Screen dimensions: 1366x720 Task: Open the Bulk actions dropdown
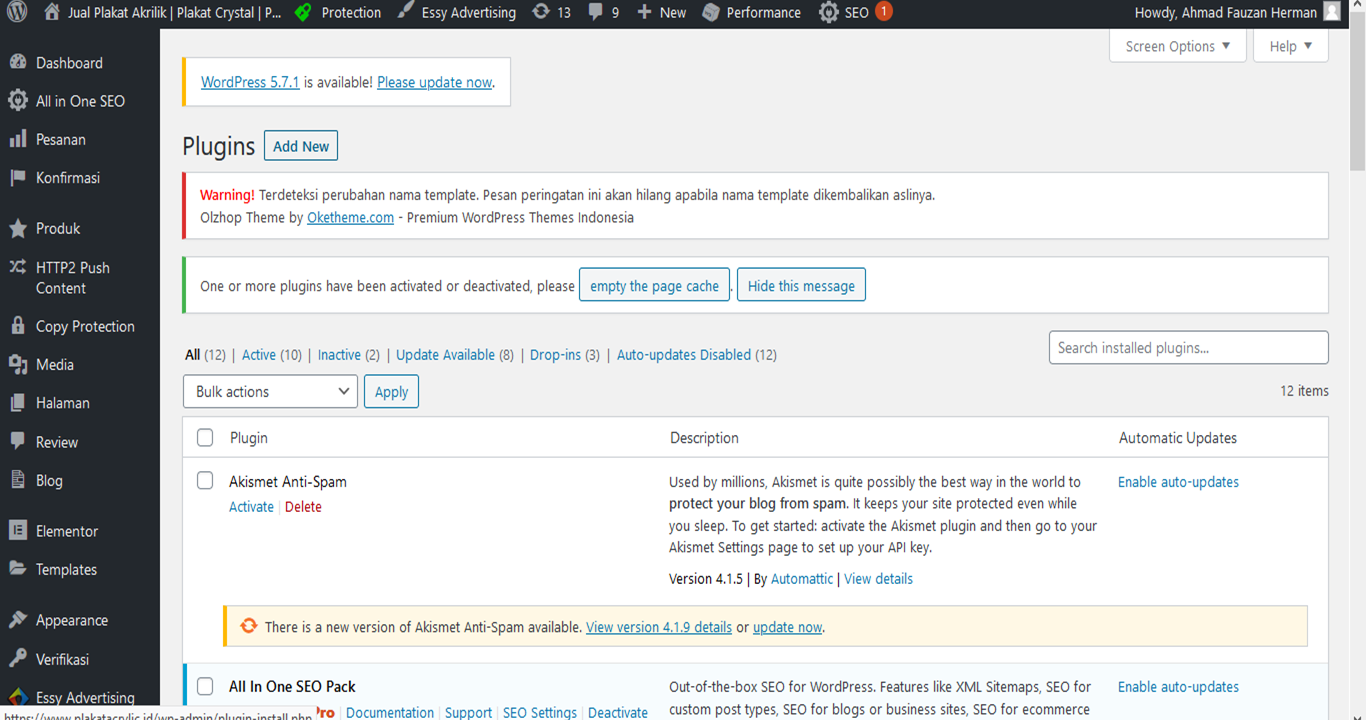coord(270,391)
